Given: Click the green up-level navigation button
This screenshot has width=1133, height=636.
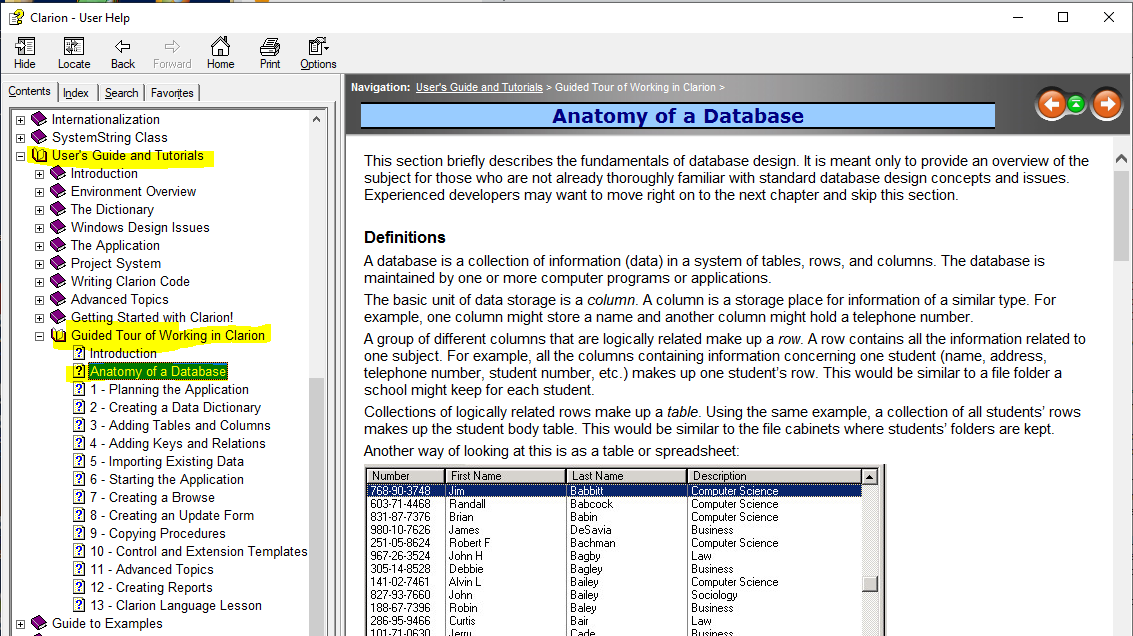Looking at the screenshot, I should click(x=1076, y=104).
